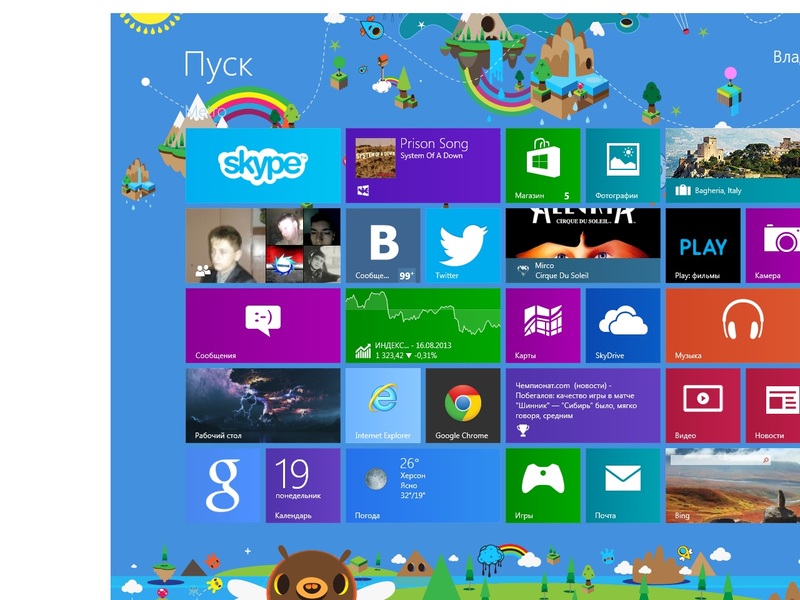Open the Prison Song music tile
Screen dimensions: 800x600
coord(422,165)
